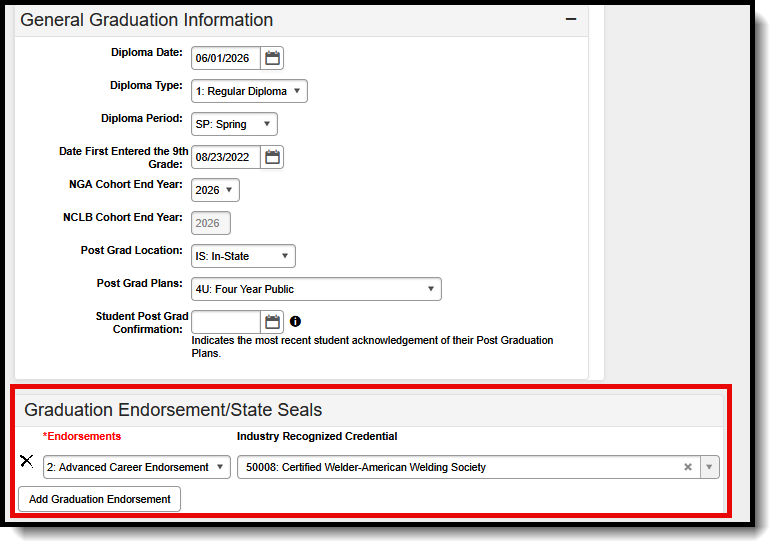The height and width of the screenshot is (552, 780).
Task: Open NGA Cohort End Year dropdown
Action: pyautogui.click(x=215, y=190)
